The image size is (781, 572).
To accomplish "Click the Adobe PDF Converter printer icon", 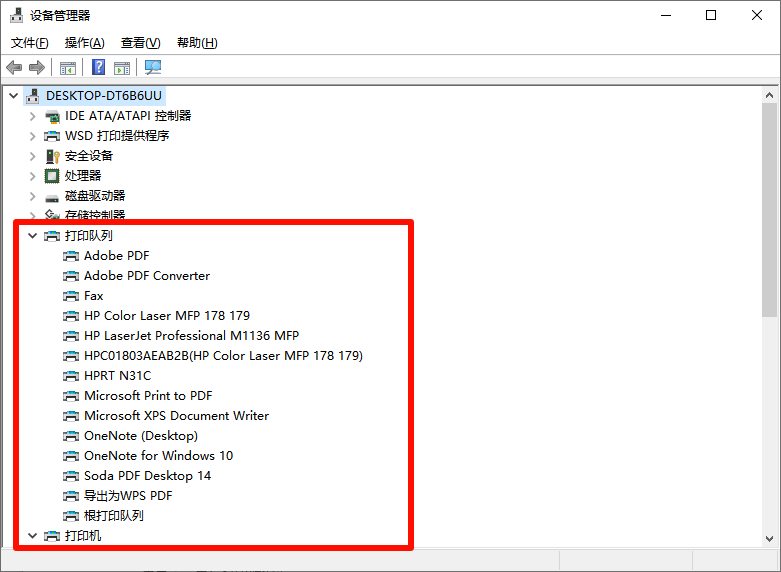I will tap(71, 276).
